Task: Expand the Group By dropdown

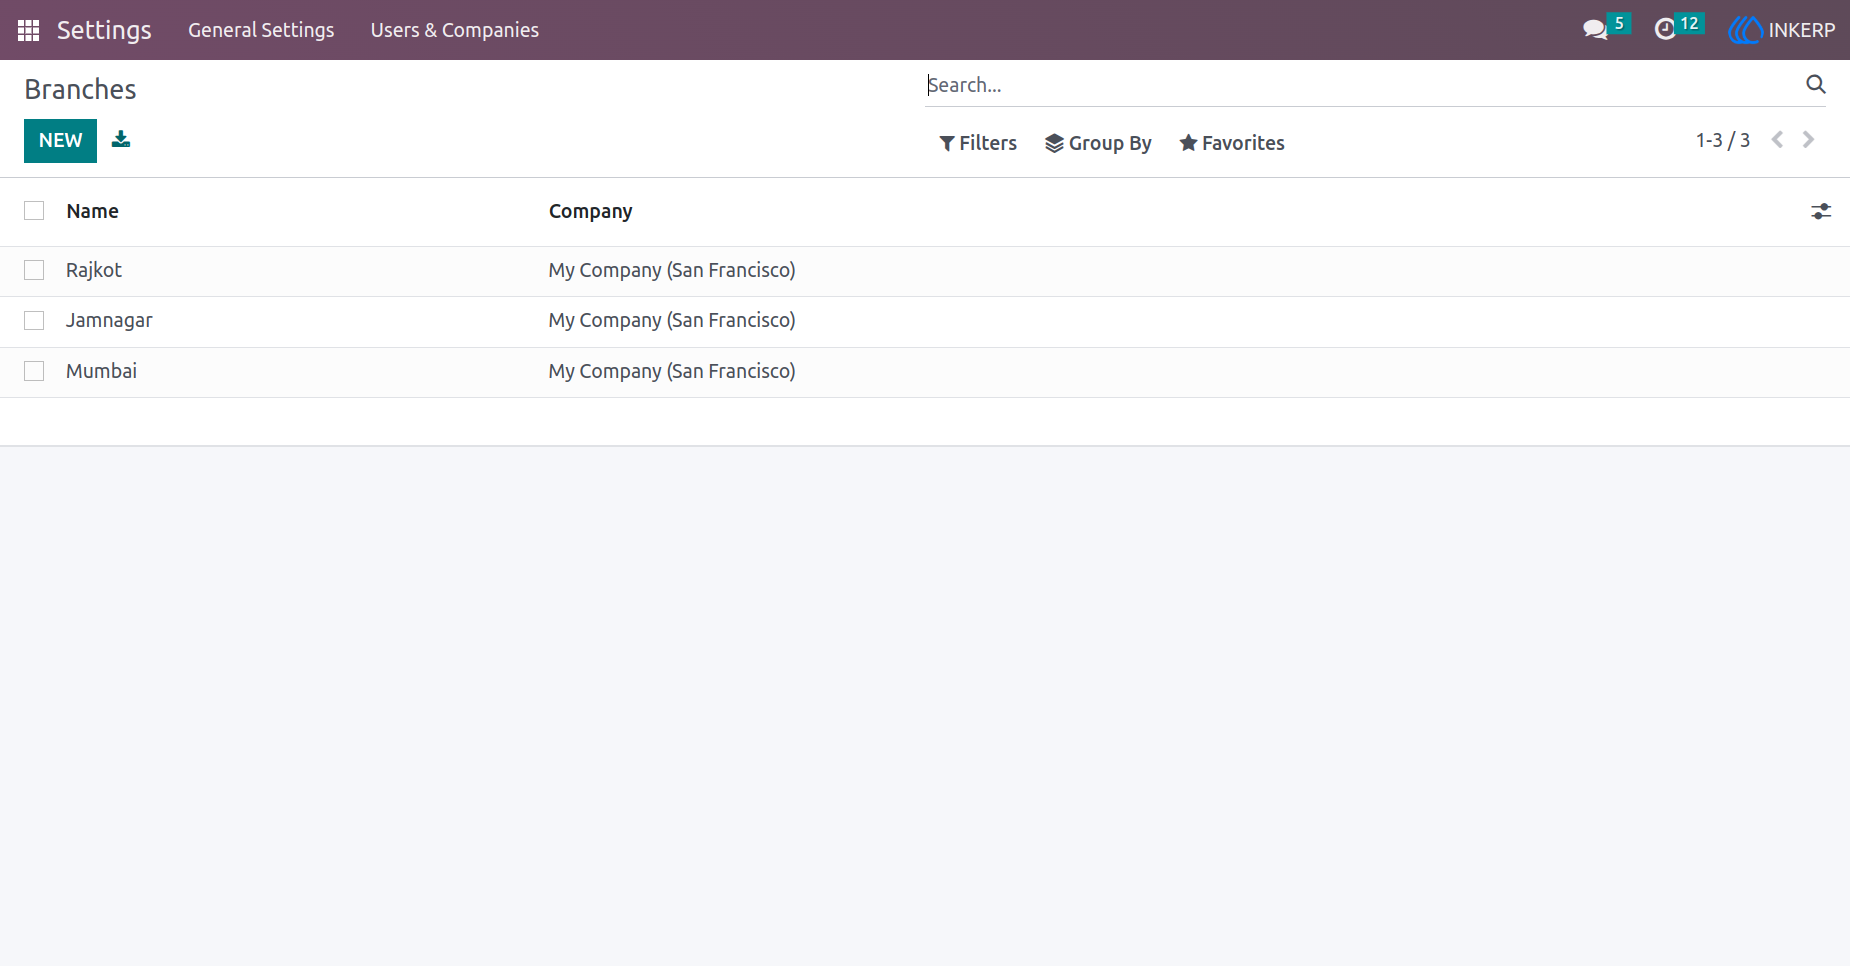Action: pyautogui.click(x=1098, y=143)
